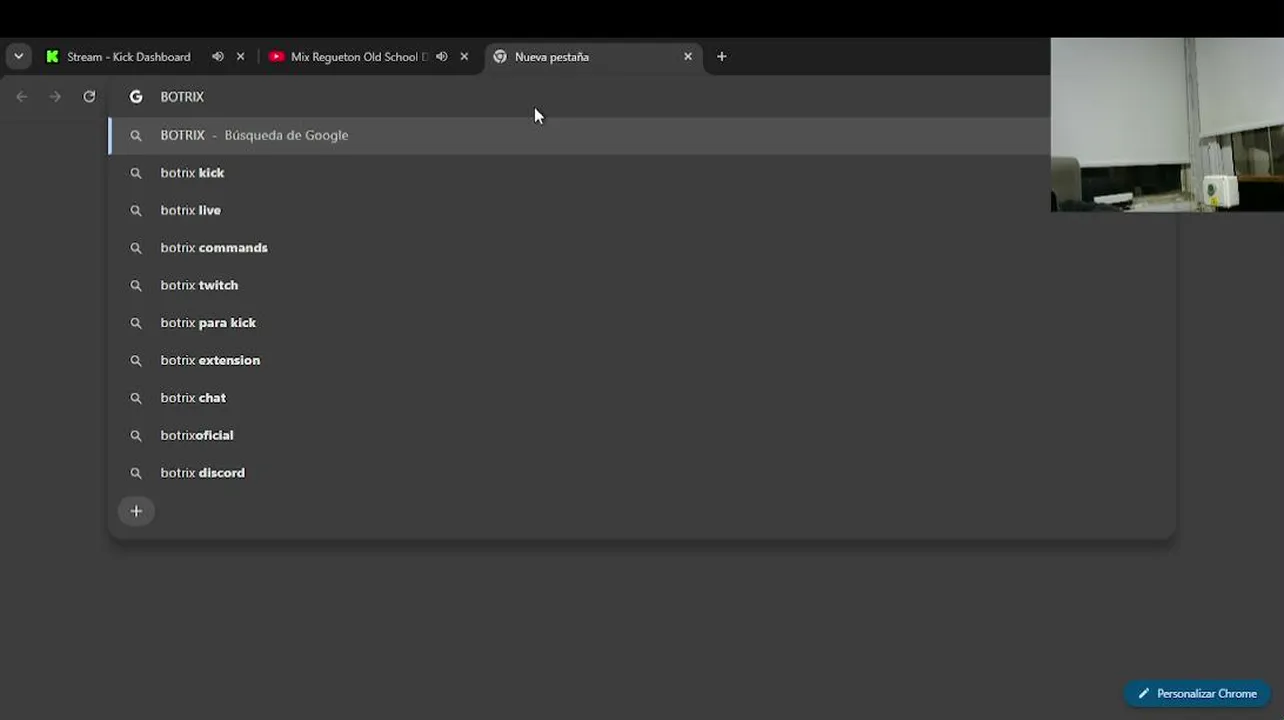
Task: Click the YouTube favicon on the second tab
Action: pos(277,57)
